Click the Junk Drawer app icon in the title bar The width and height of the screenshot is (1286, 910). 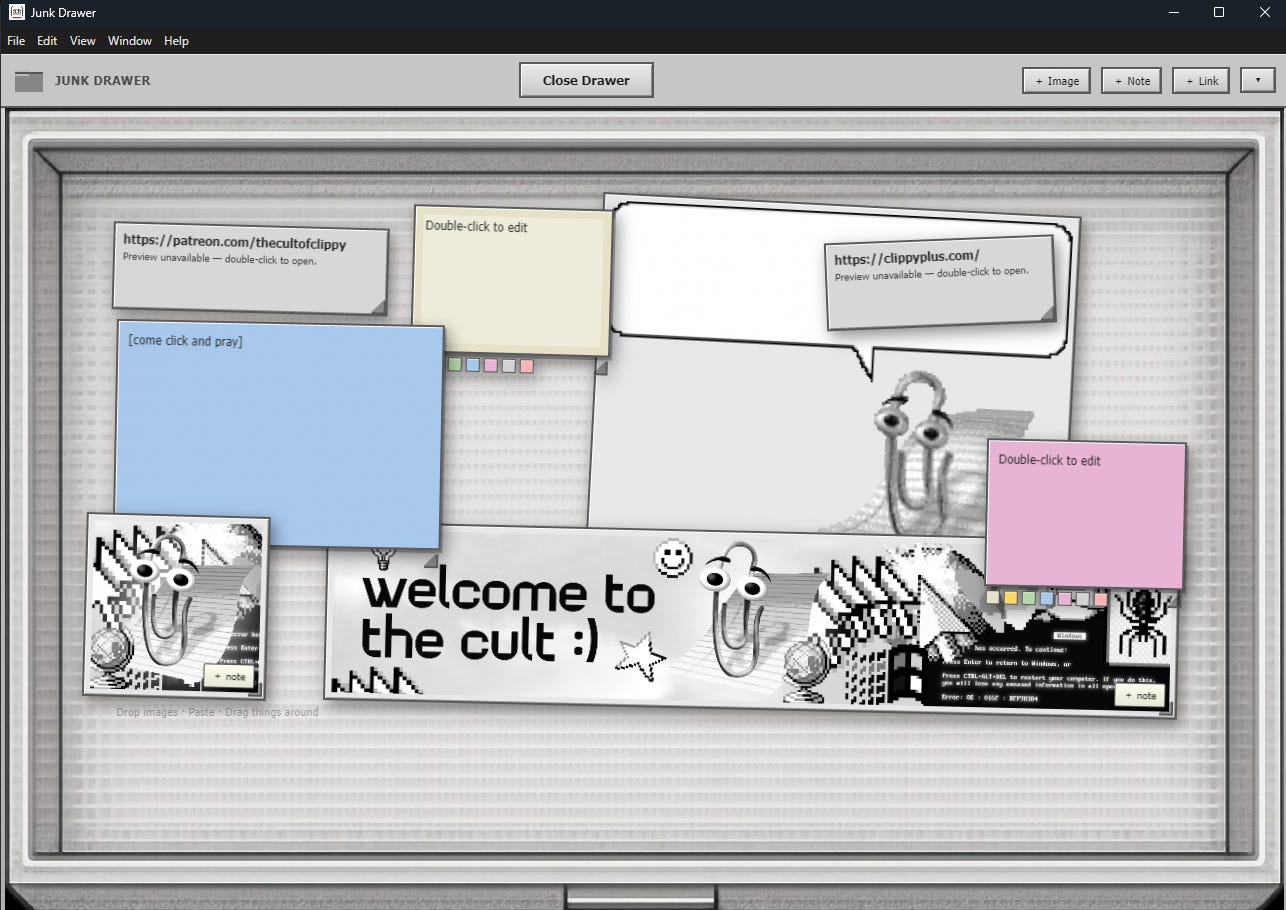(x=16, y=12)
